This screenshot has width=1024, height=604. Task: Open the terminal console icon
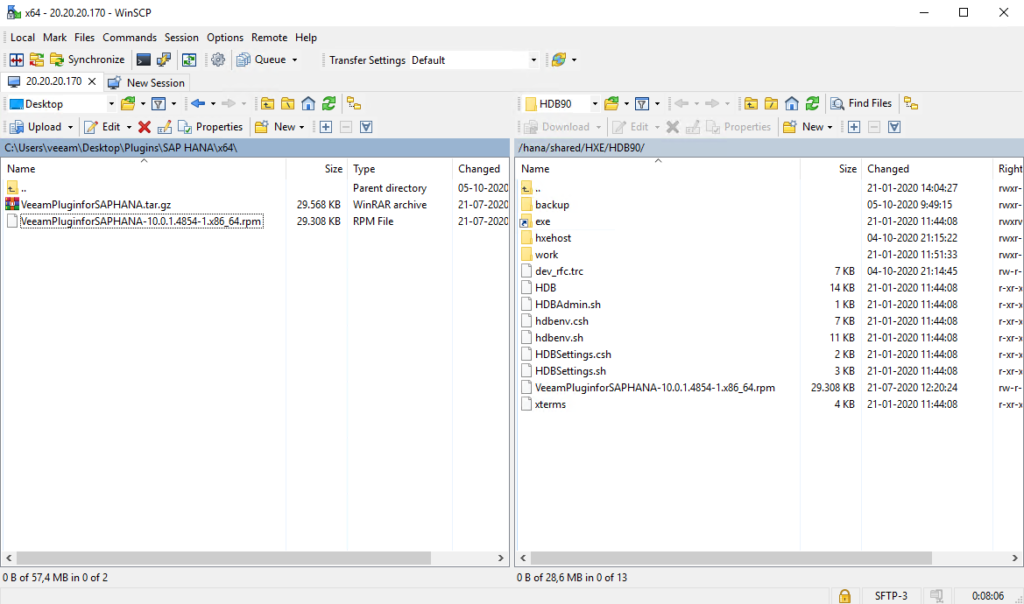pyautogui.click(x=143, y=60)
